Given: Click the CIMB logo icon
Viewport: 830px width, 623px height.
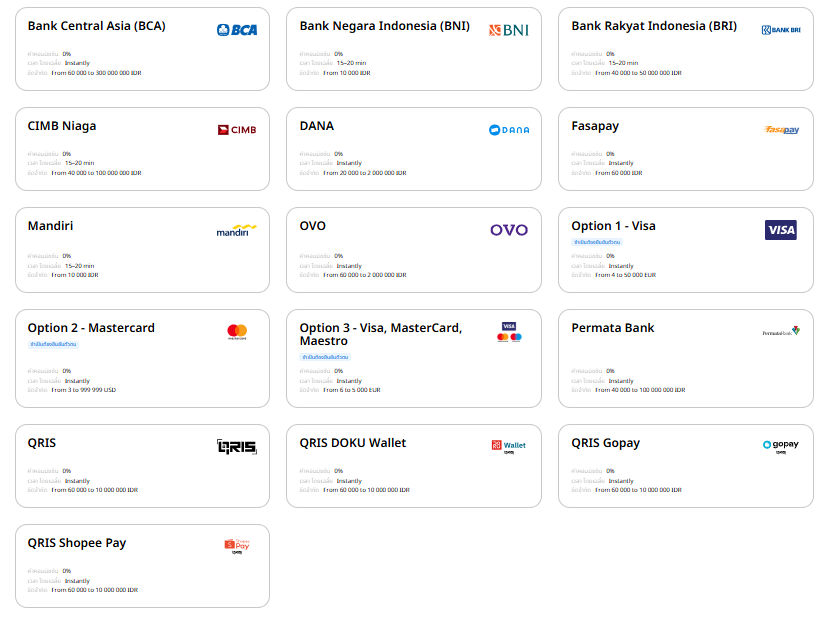Looking at the screenshot, I should point(237,130).
